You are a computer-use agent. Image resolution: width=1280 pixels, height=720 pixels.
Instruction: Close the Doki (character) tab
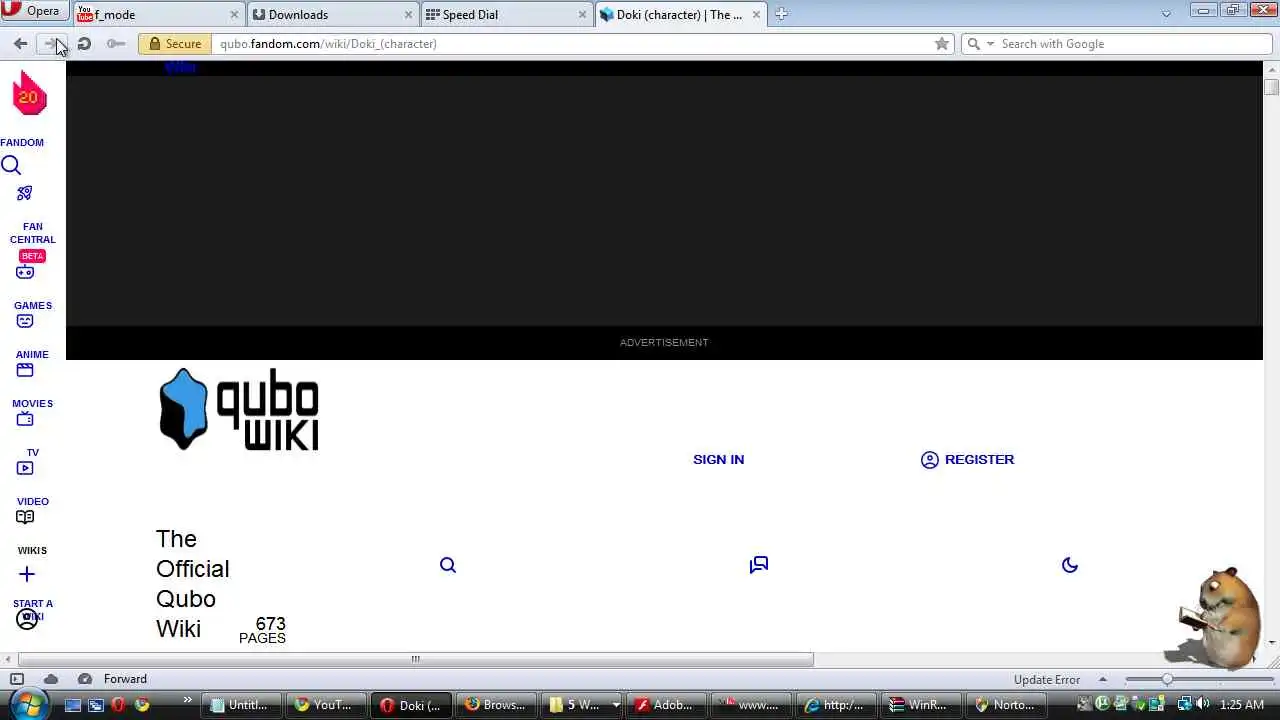coord(756,14)
